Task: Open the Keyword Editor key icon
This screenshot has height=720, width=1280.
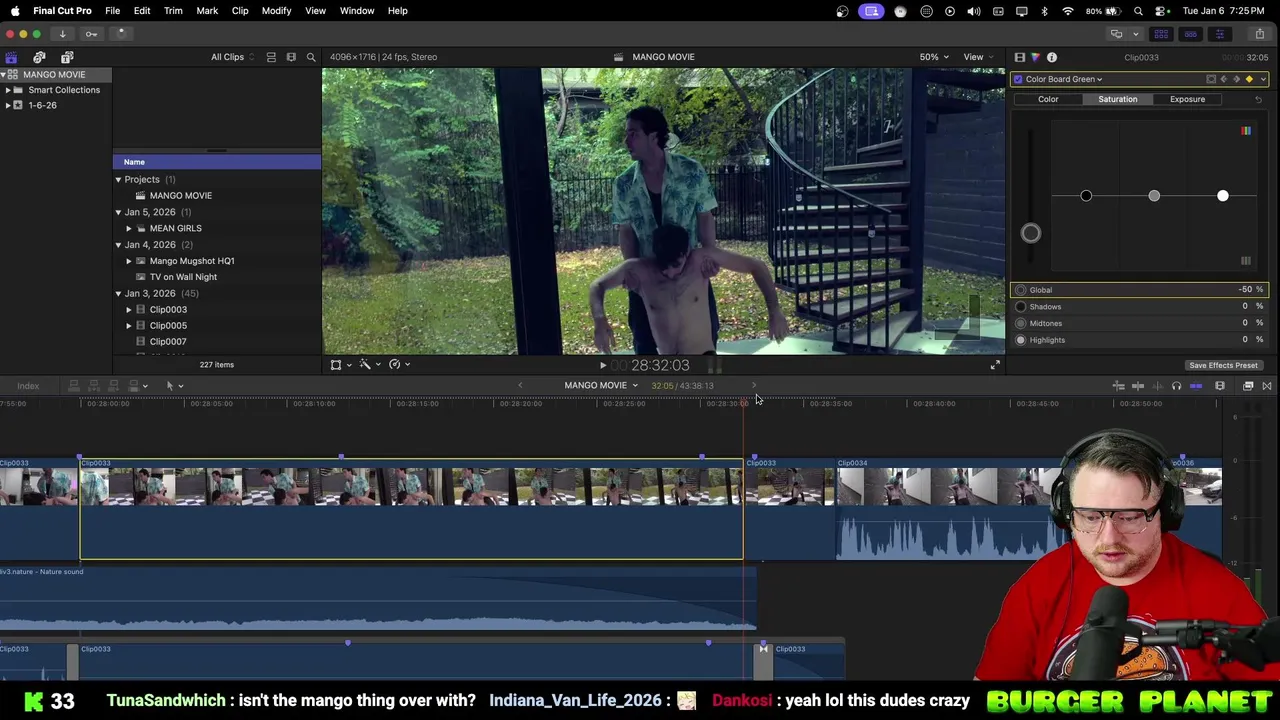Action: (91, 34)
